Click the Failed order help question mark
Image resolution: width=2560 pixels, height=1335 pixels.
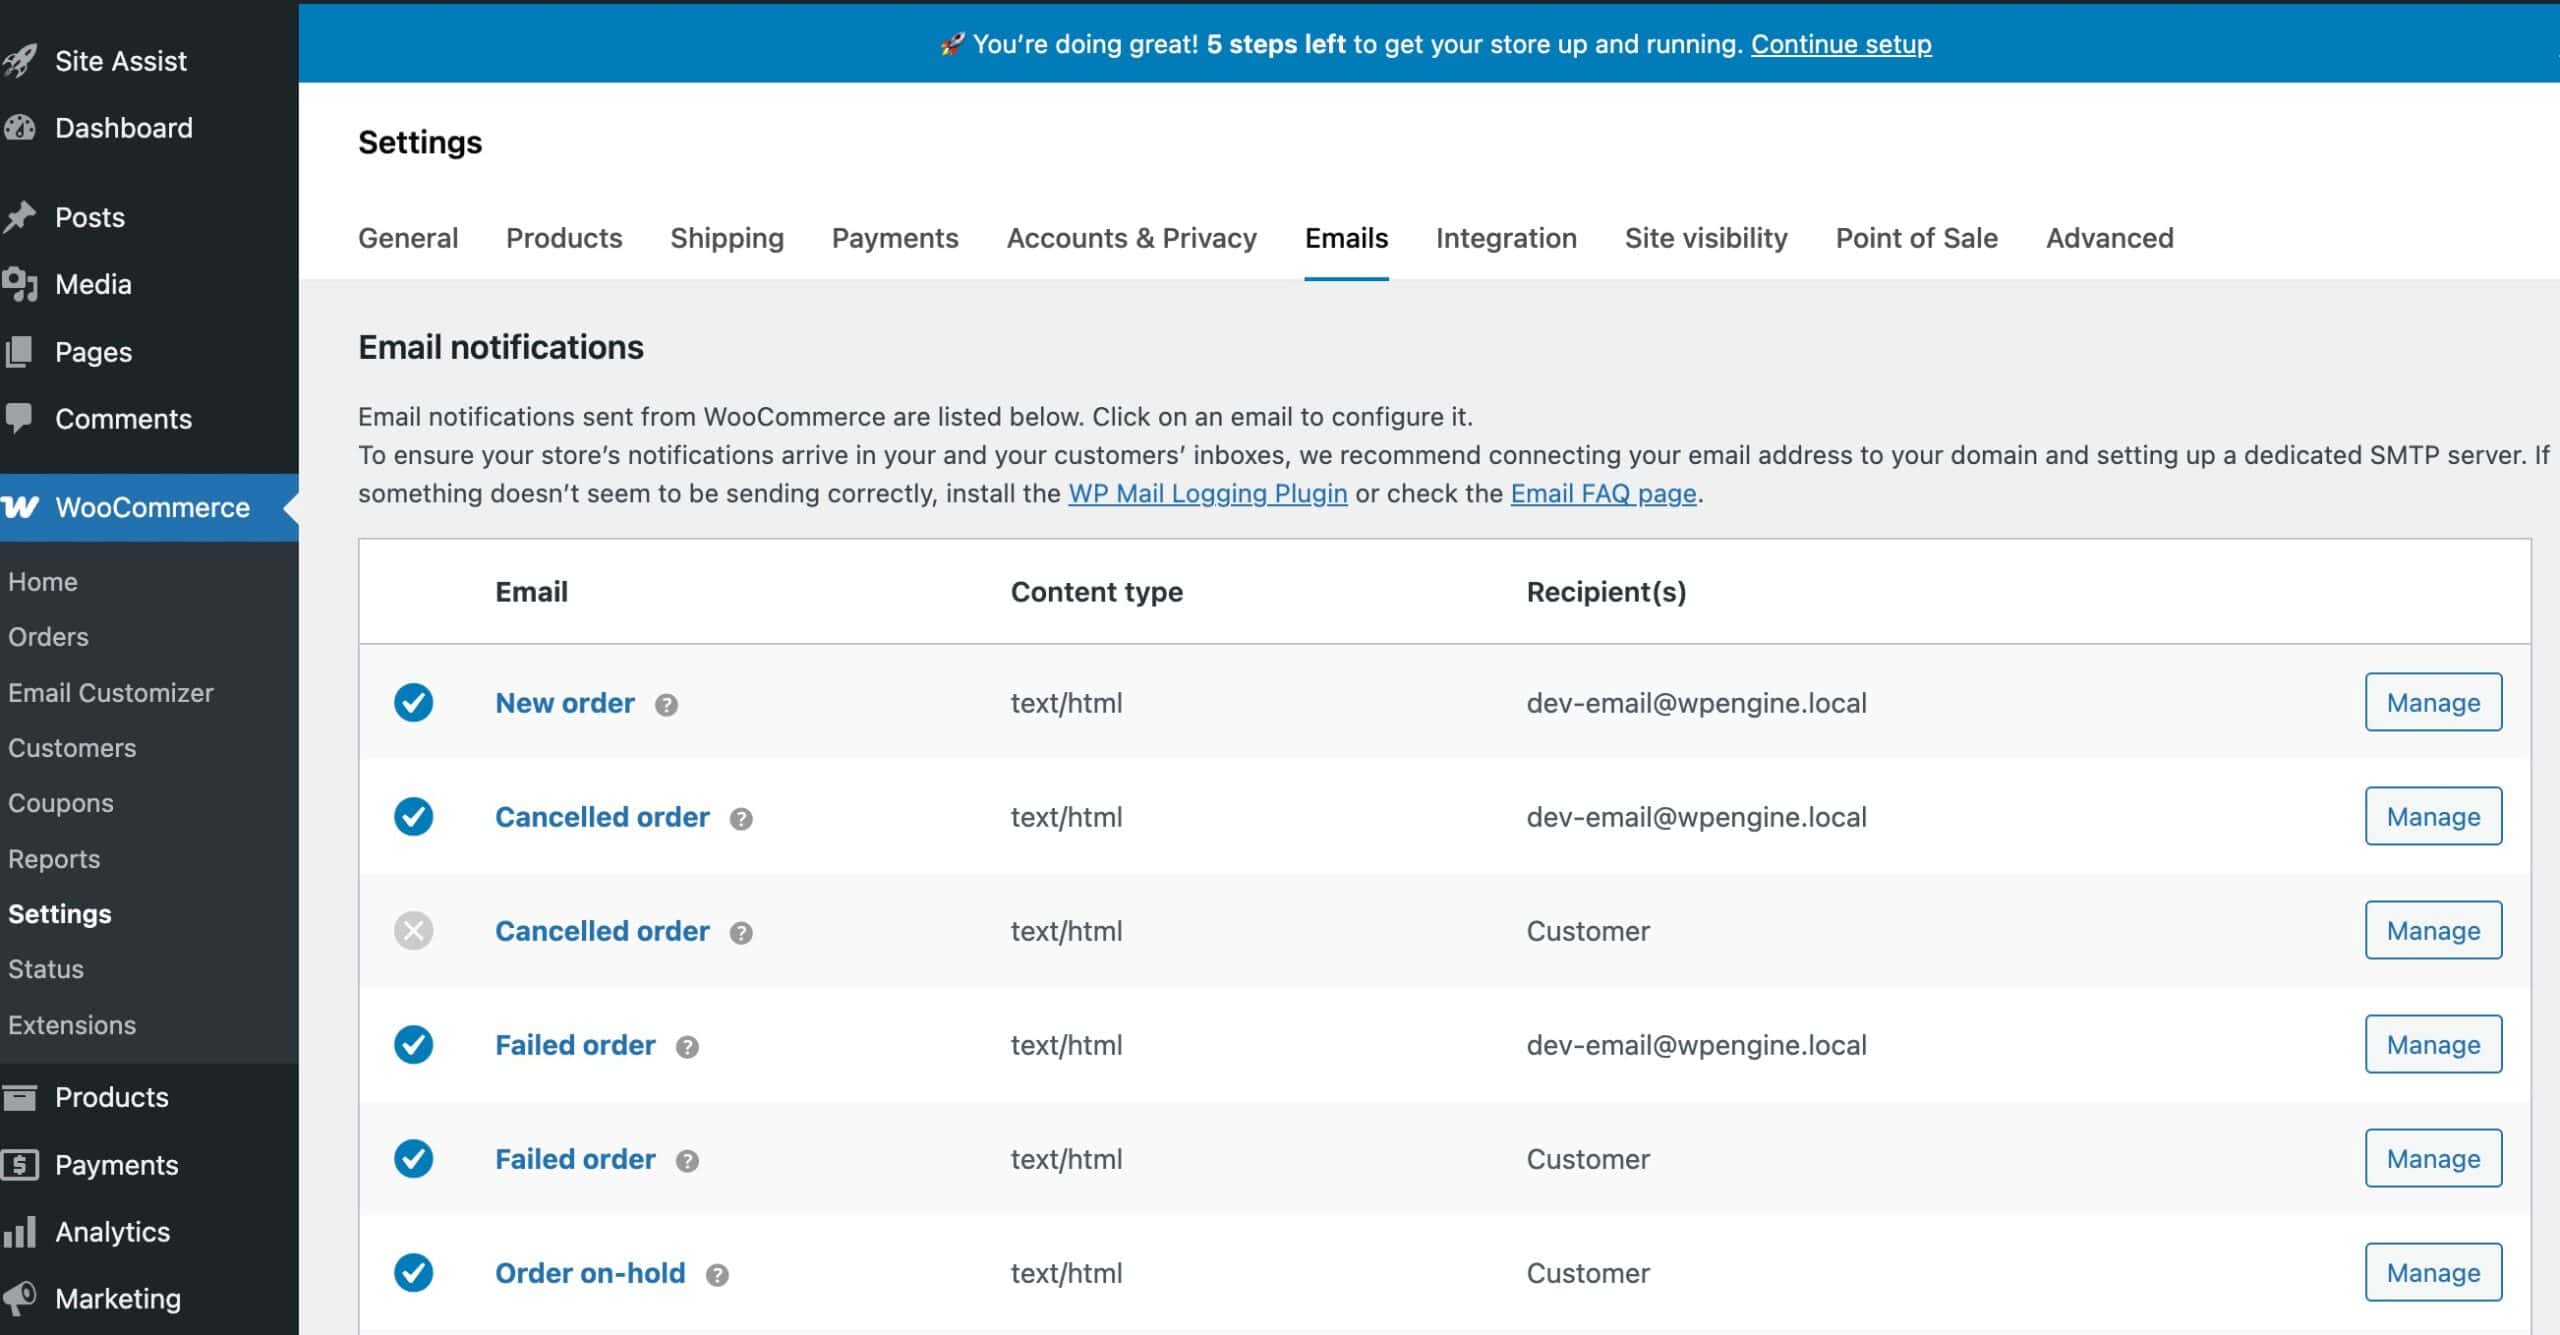tap(687, 1045)
